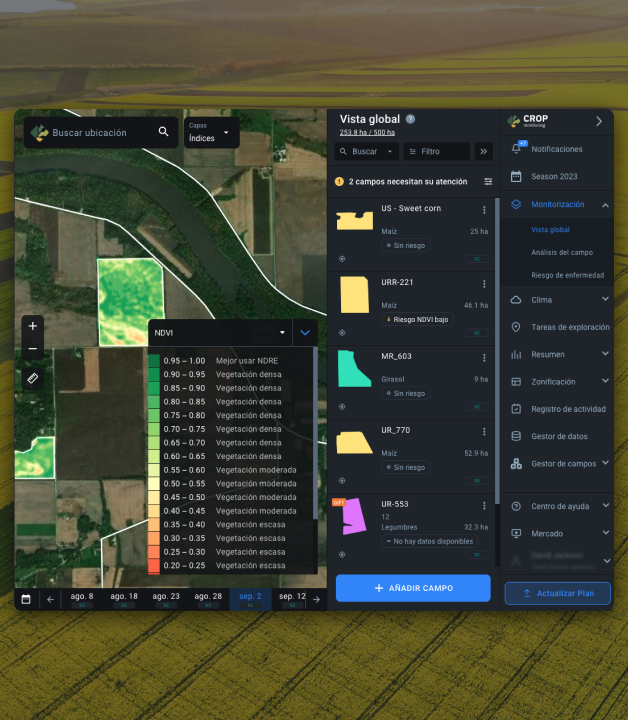This screenshot has height=720, width=628.
Task: Open Riesgo de enfermedad menu item
Action: click(x=567, y=276)
